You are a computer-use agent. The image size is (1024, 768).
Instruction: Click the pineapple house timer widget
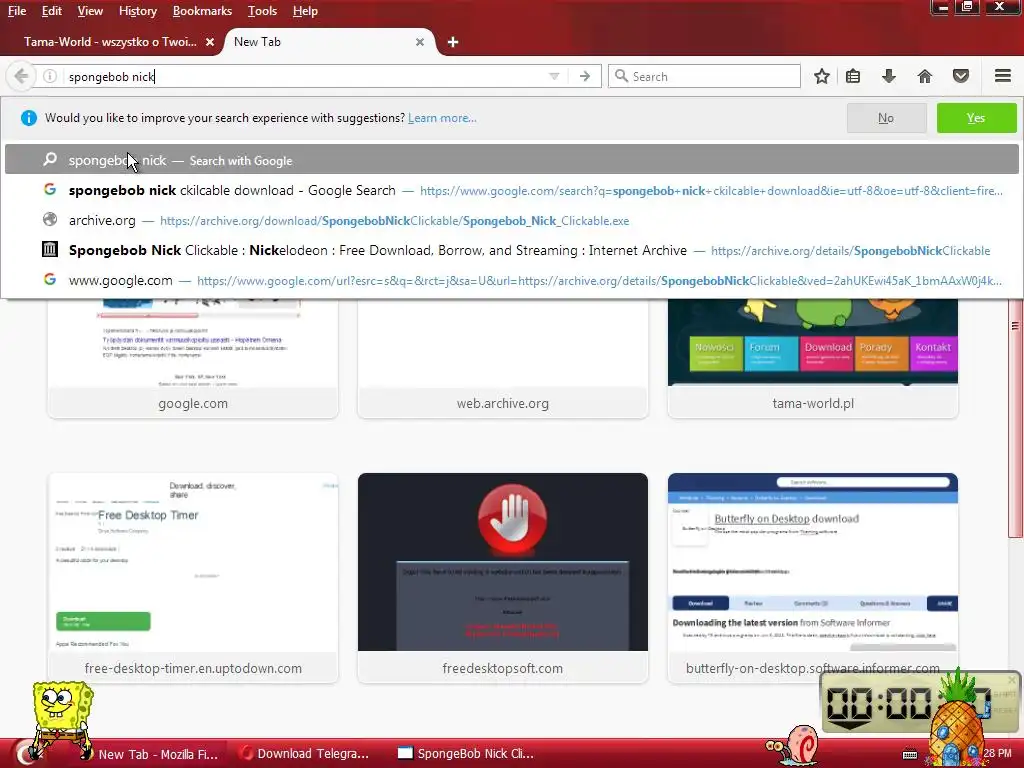point(957,718)
